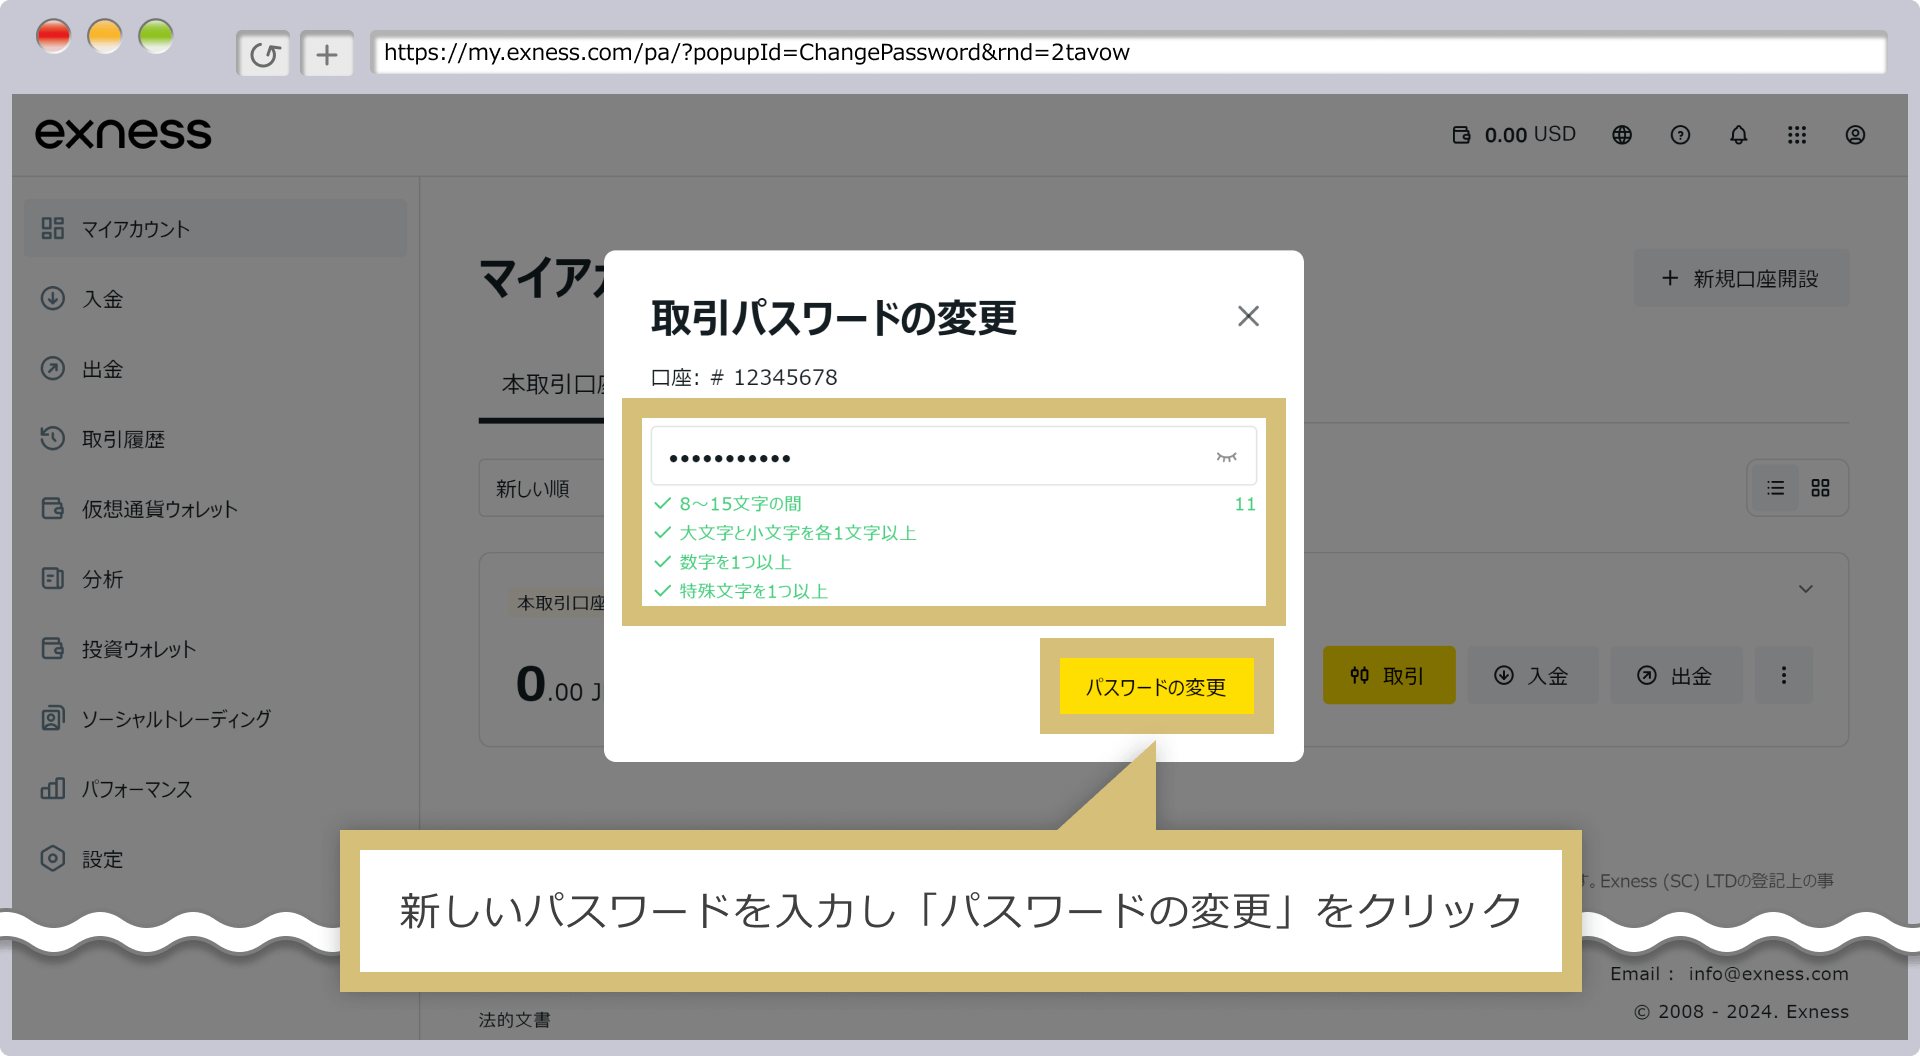
Task: Open the help question mark icon
Action: [x=1680, y=135]
